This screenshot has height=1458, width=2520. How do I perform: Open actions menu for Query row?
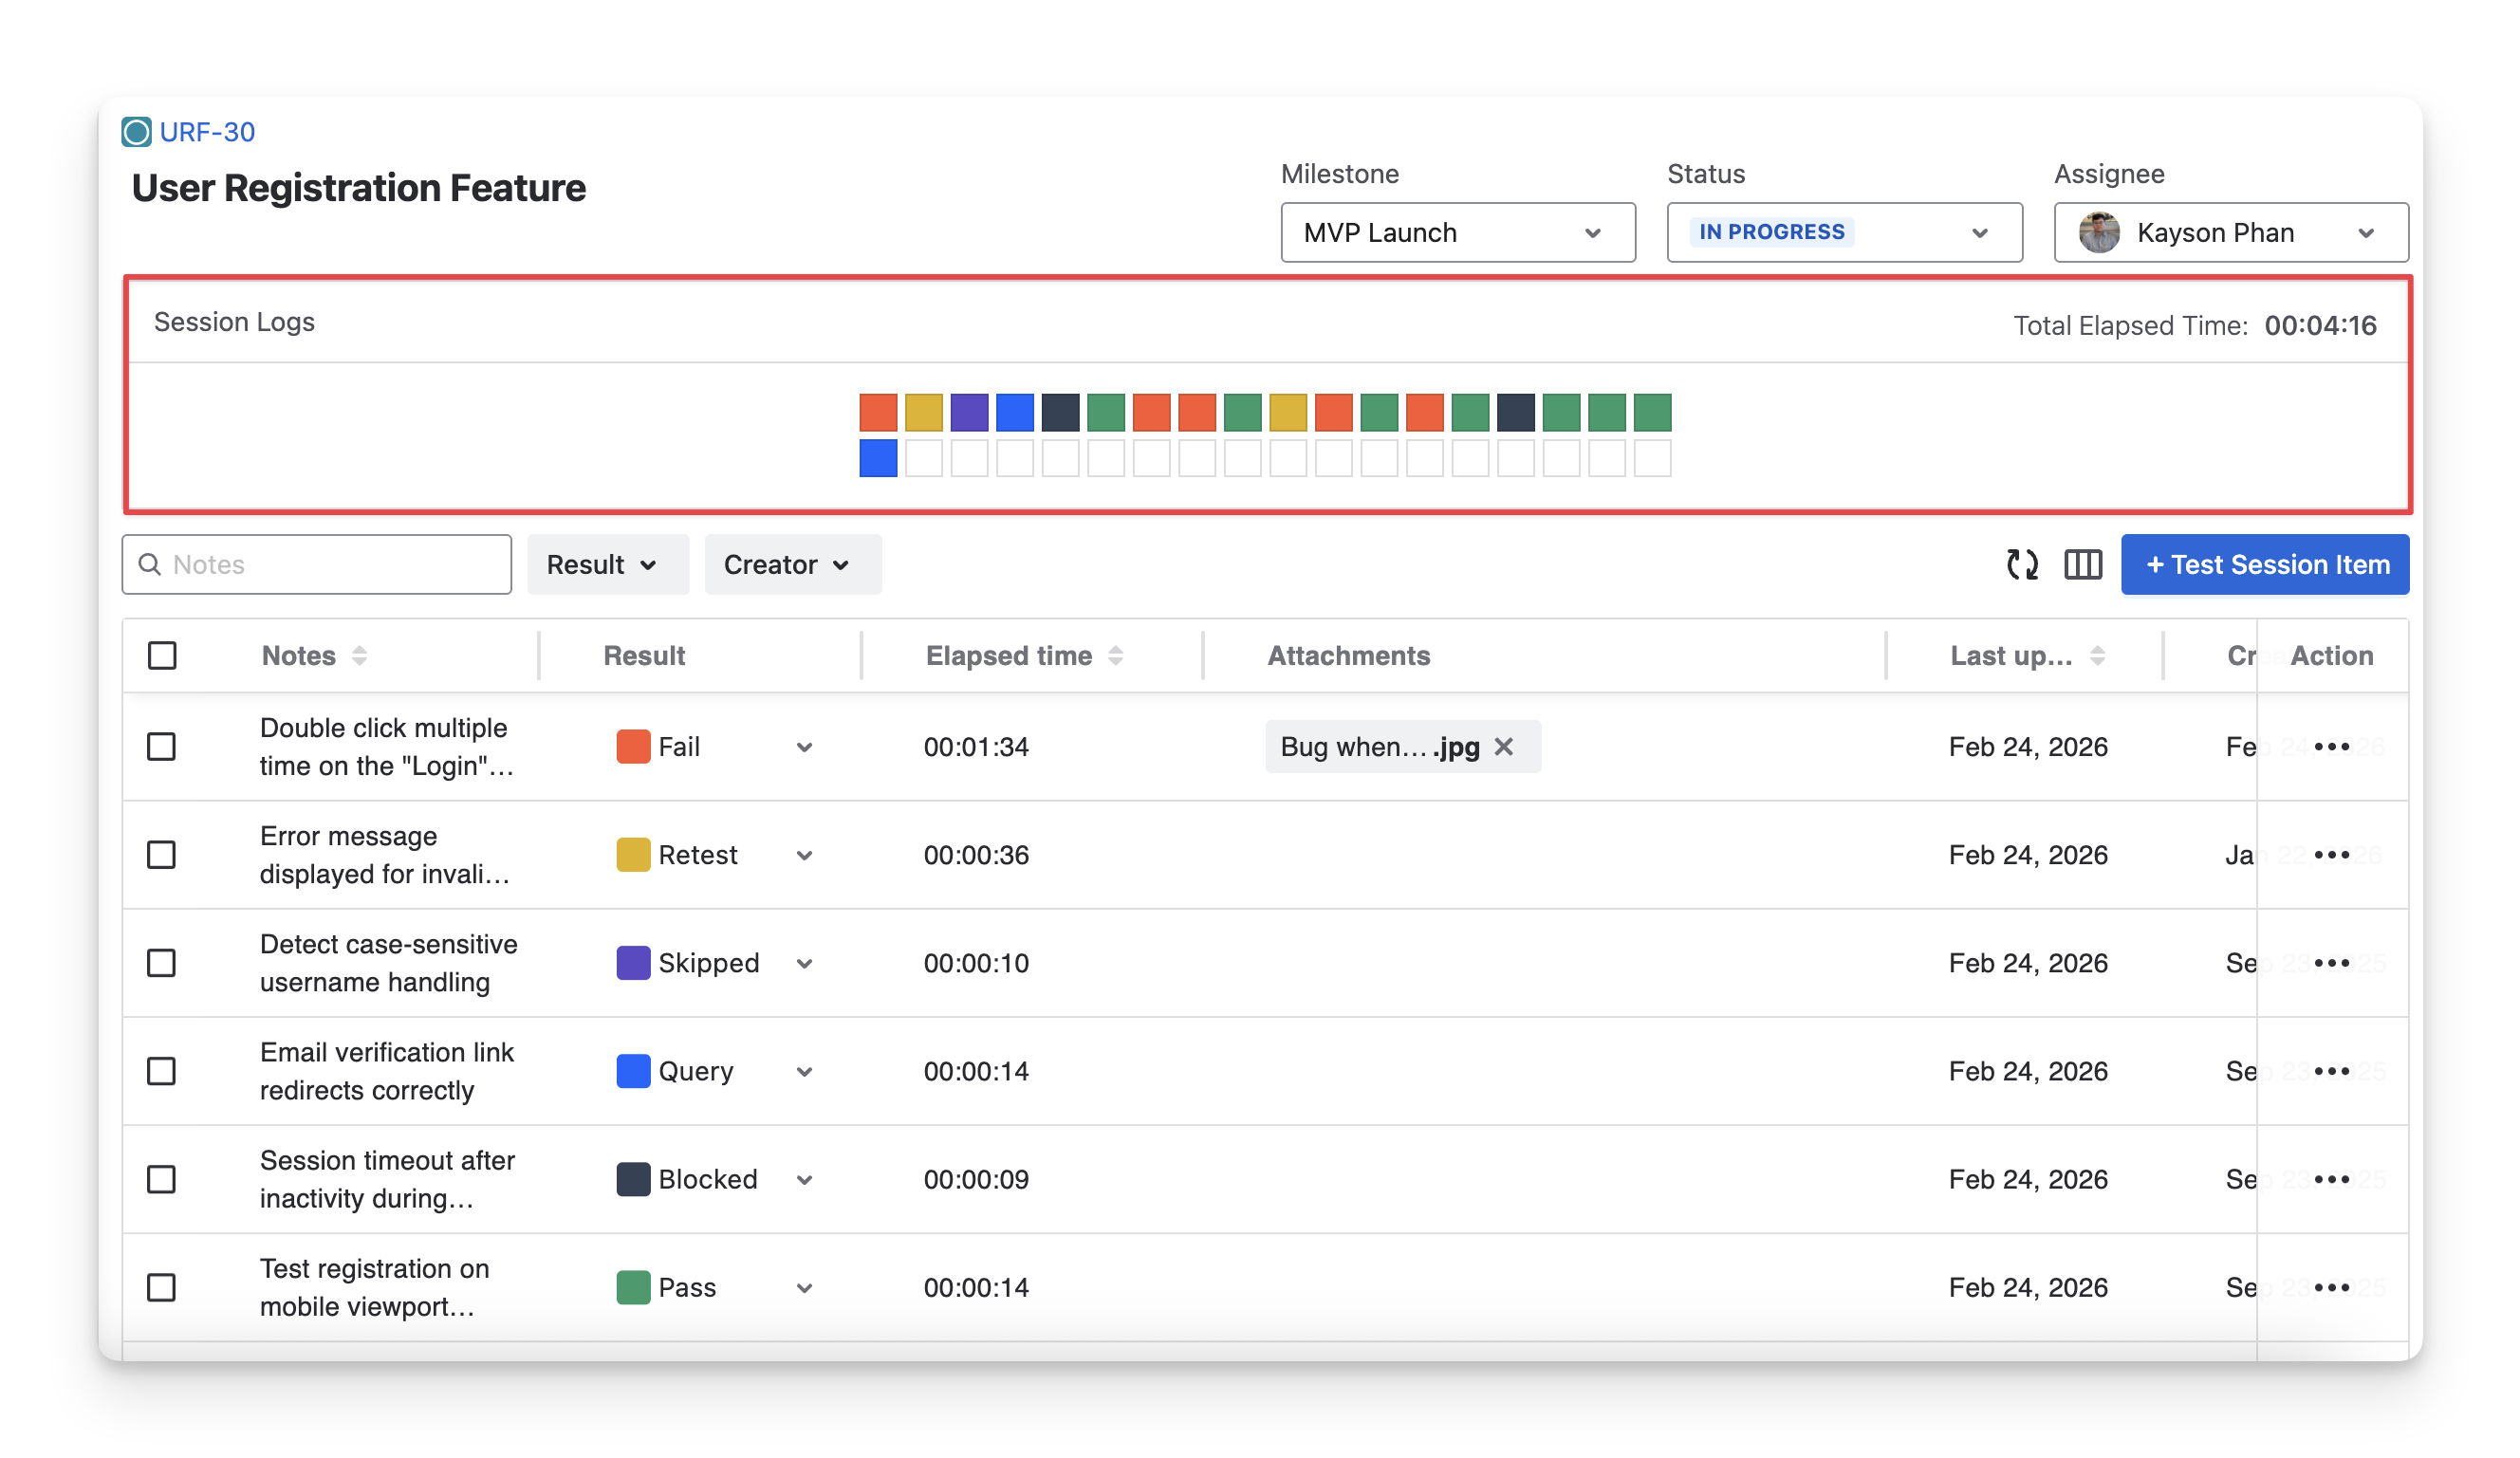coord(2331,1071)
